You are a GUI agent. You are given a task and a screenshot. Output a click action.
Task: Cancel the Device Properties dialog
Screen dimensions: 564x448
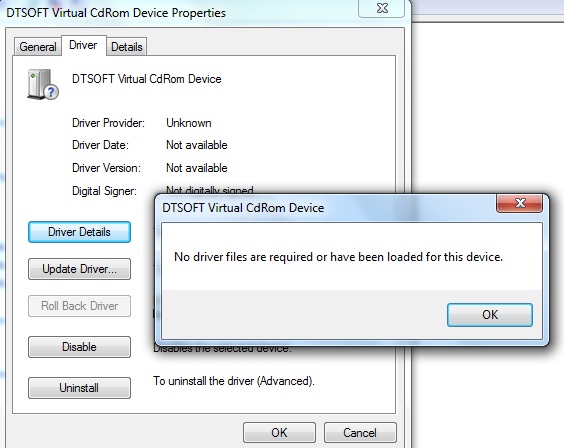[360, 433]
